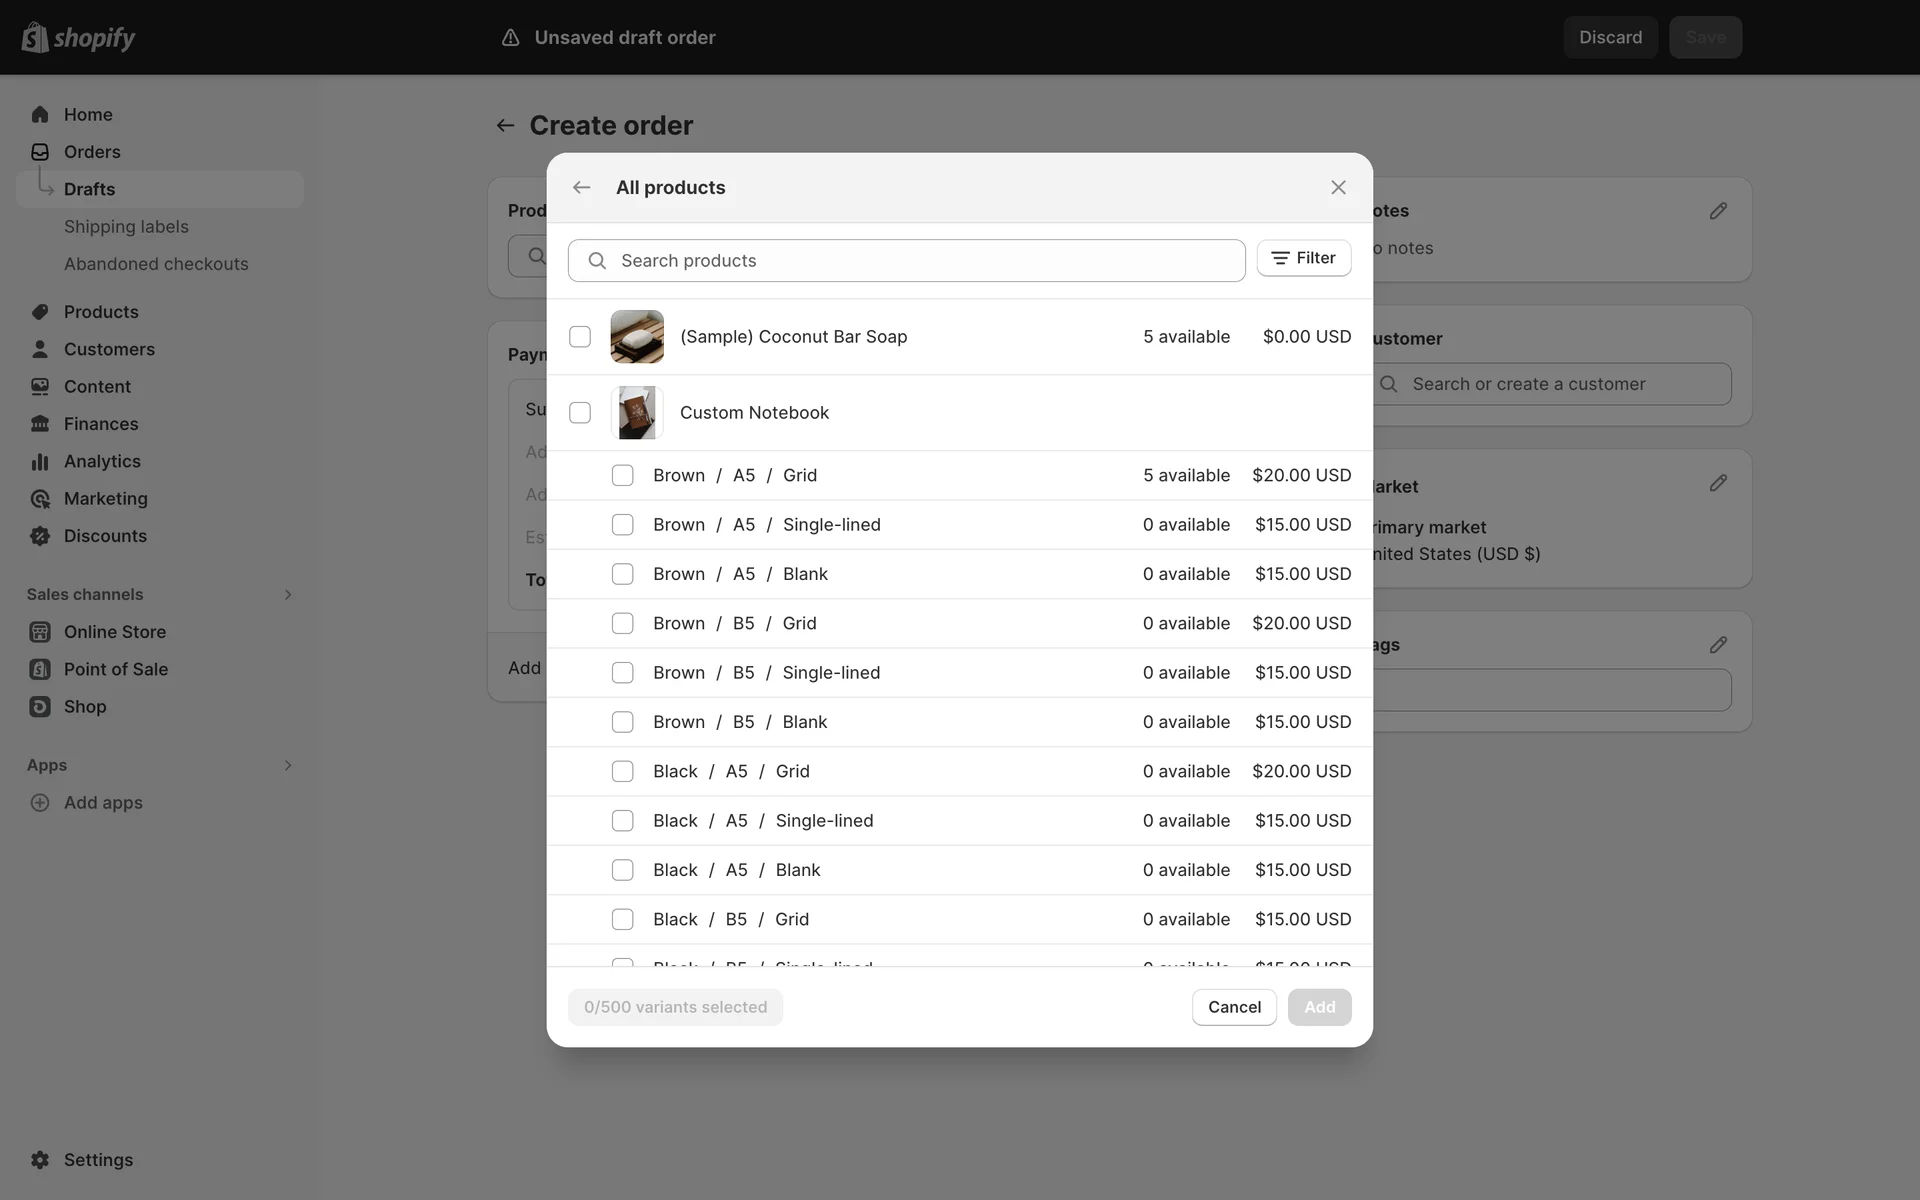Expand the Apps section chevron
This screenshot has width=1920, height=1200.
tap(288, 765)
